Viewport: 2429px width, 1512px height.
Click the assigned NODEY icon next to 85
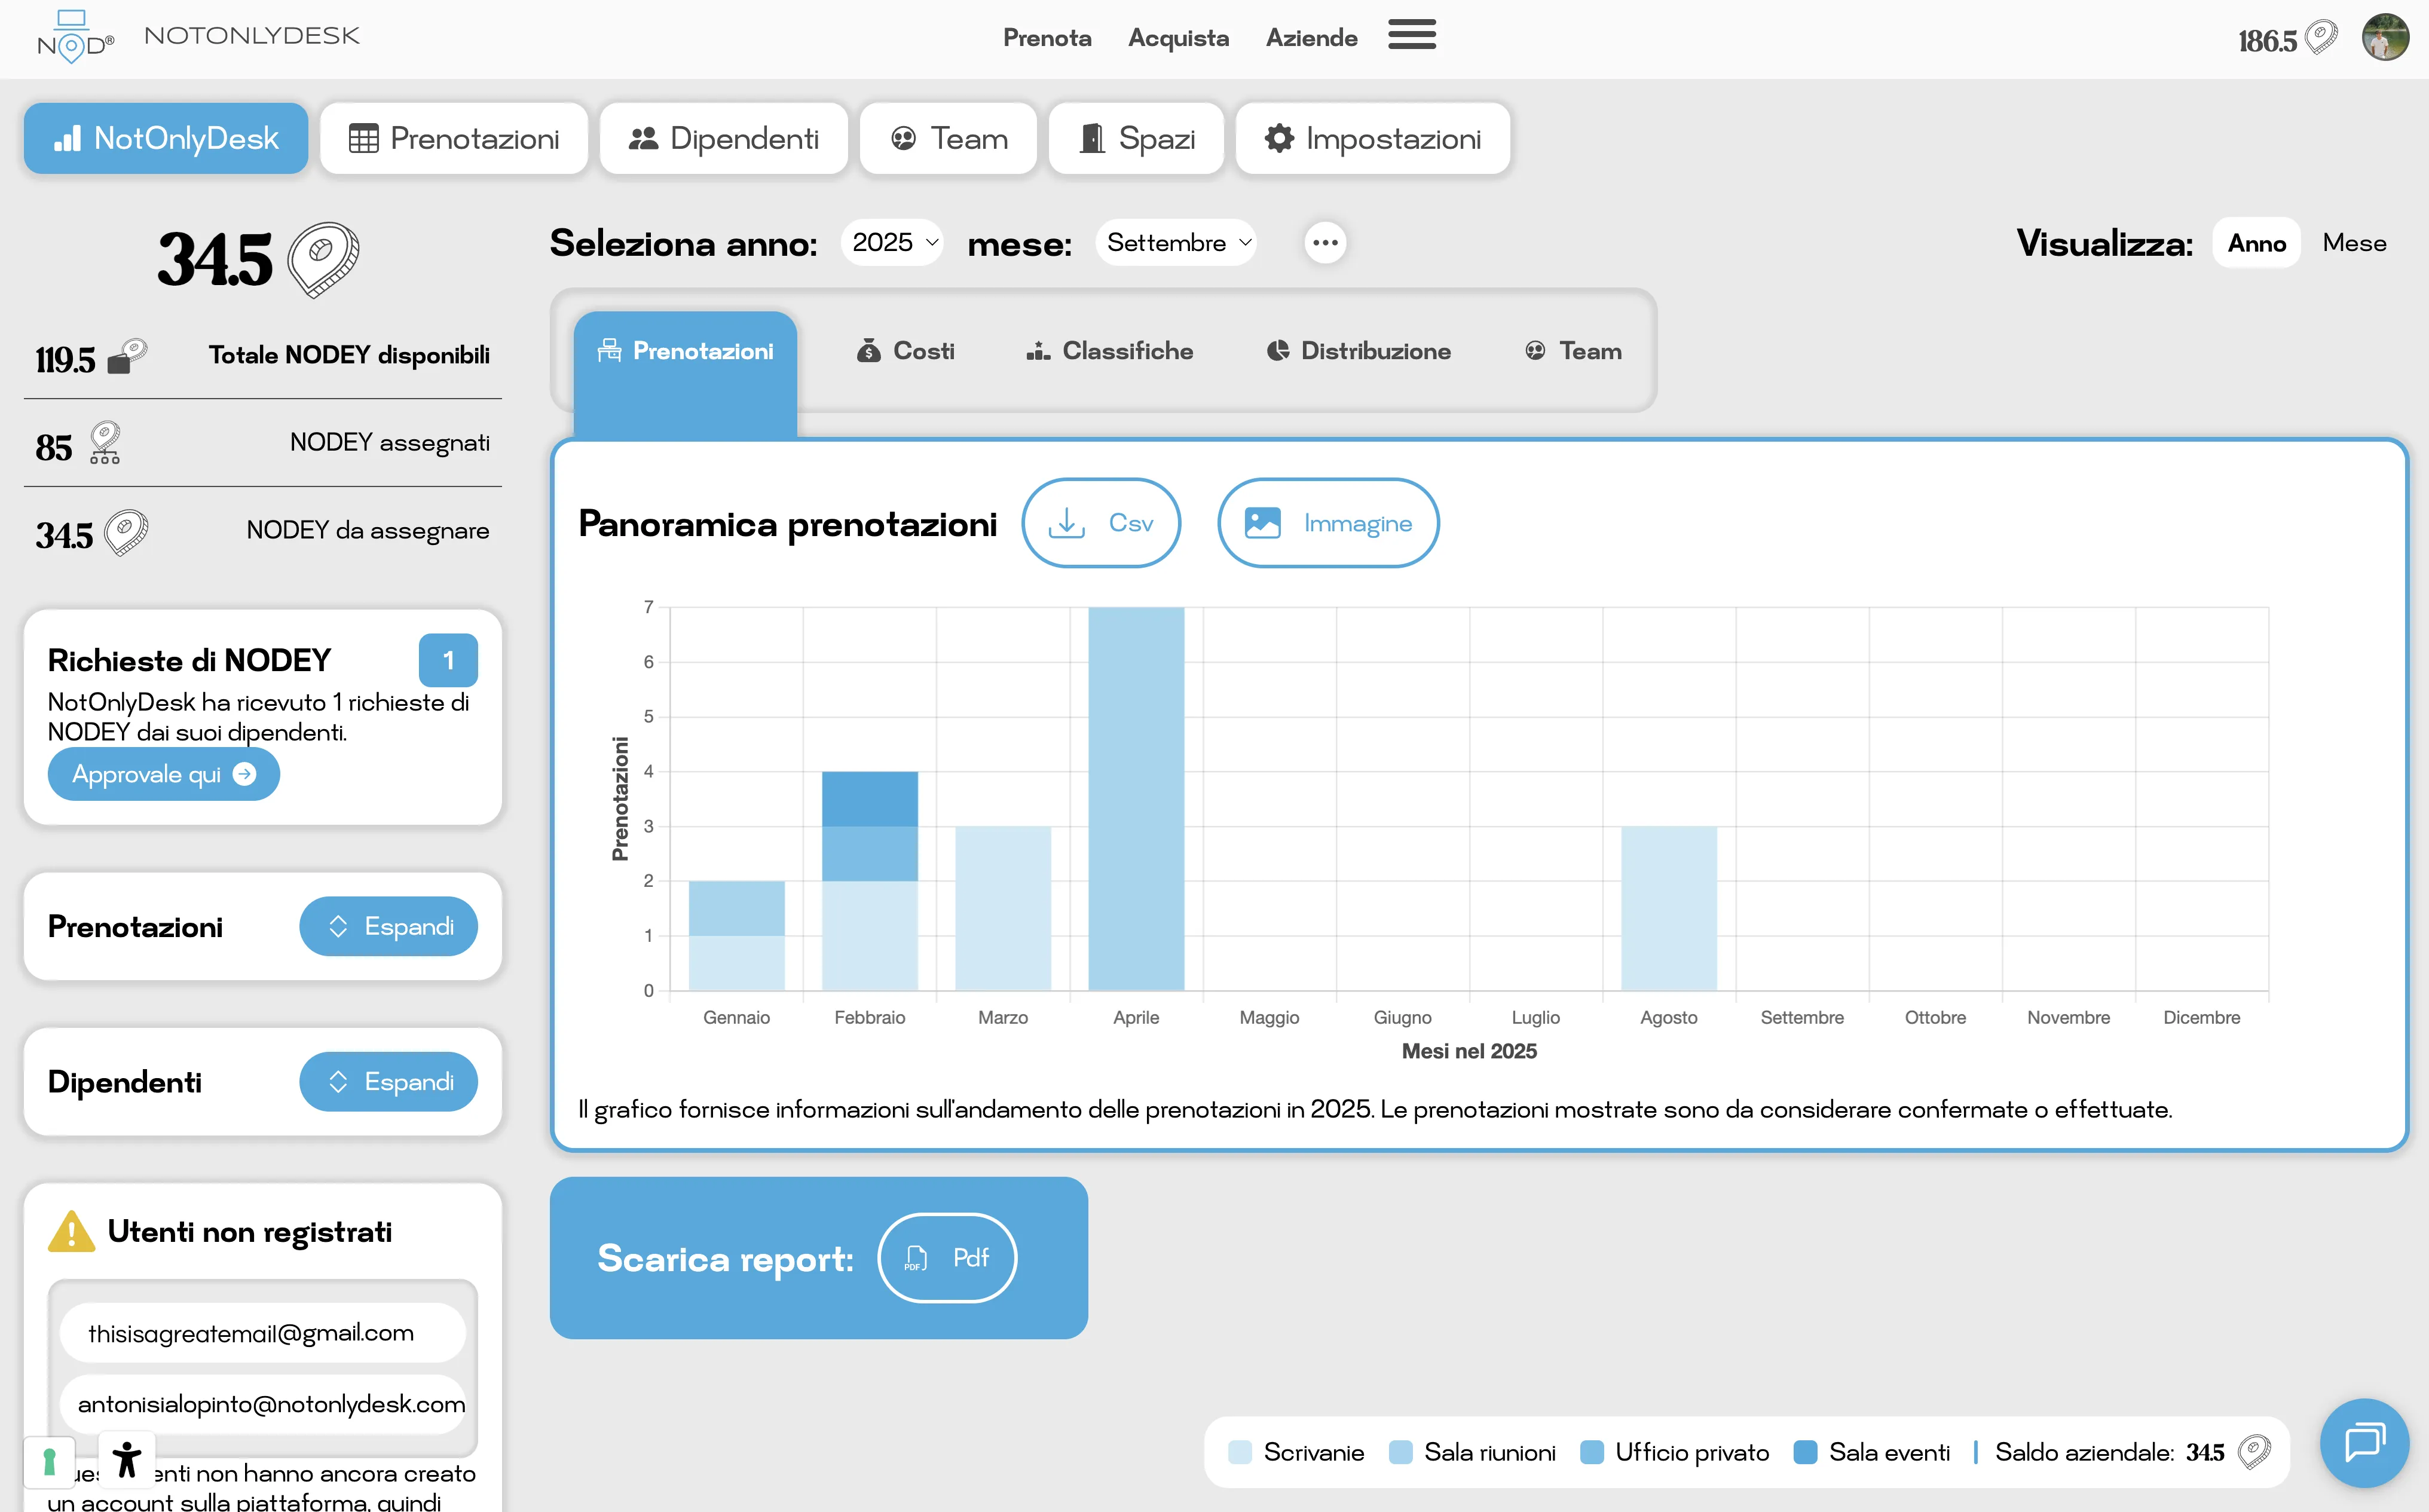(105, 443)
